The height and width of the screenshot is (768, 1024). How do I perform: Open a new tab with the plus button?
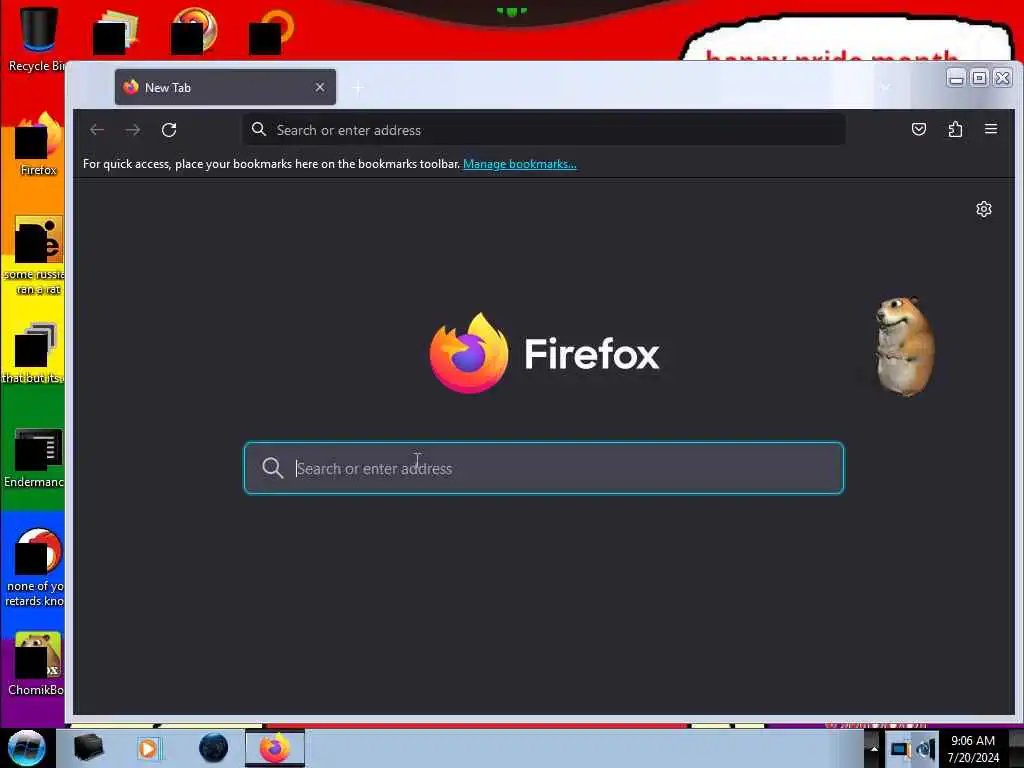tap(358, 88)
